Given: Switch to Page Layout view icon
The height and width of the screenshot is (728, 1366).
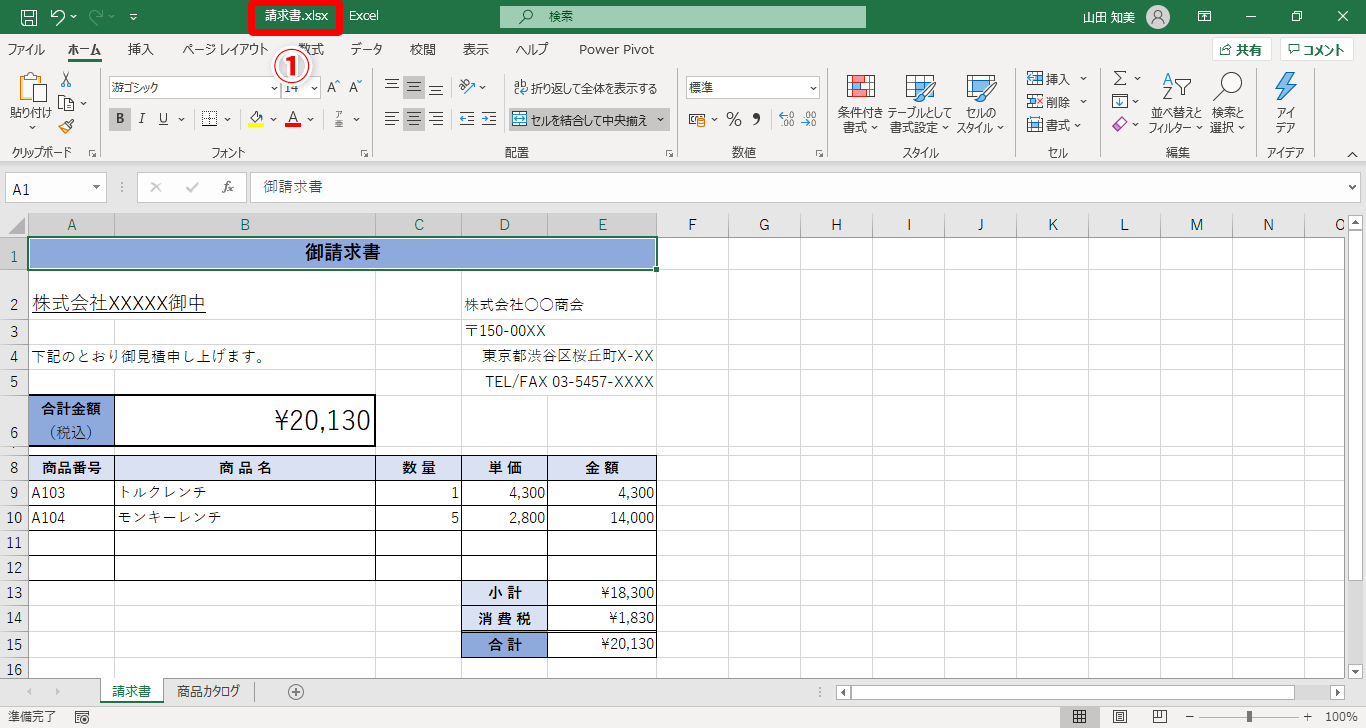Looking at the screenshot, I should [x=1119, y=717].
